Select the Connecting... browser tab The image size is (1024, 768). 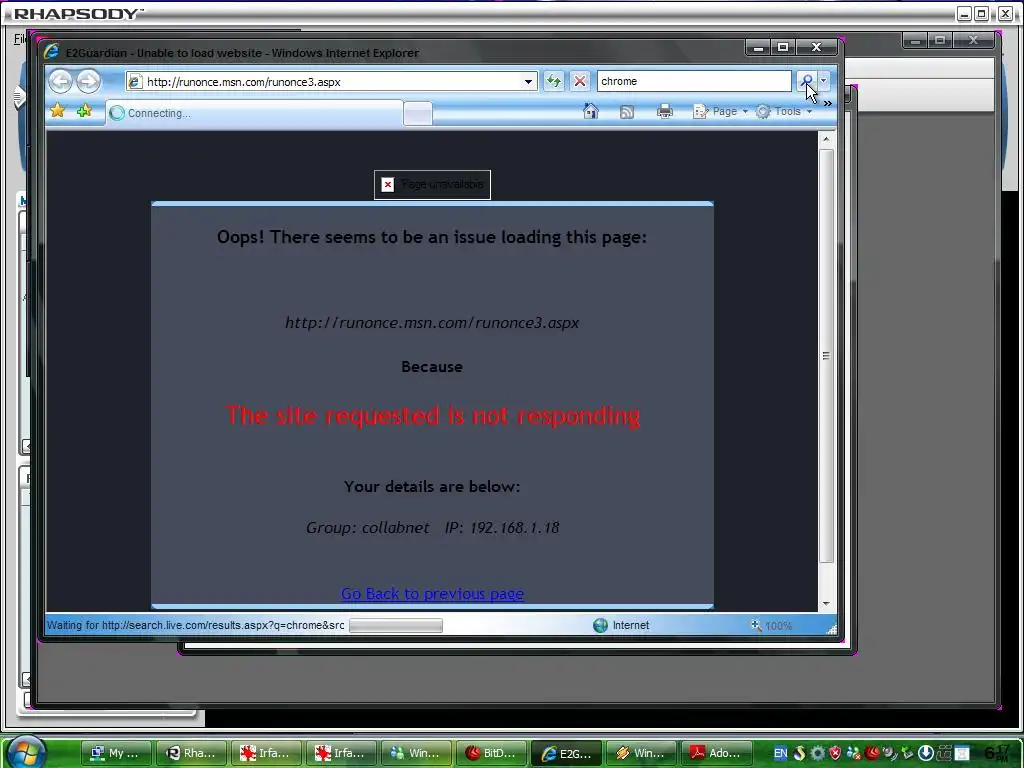pos(255,113)
